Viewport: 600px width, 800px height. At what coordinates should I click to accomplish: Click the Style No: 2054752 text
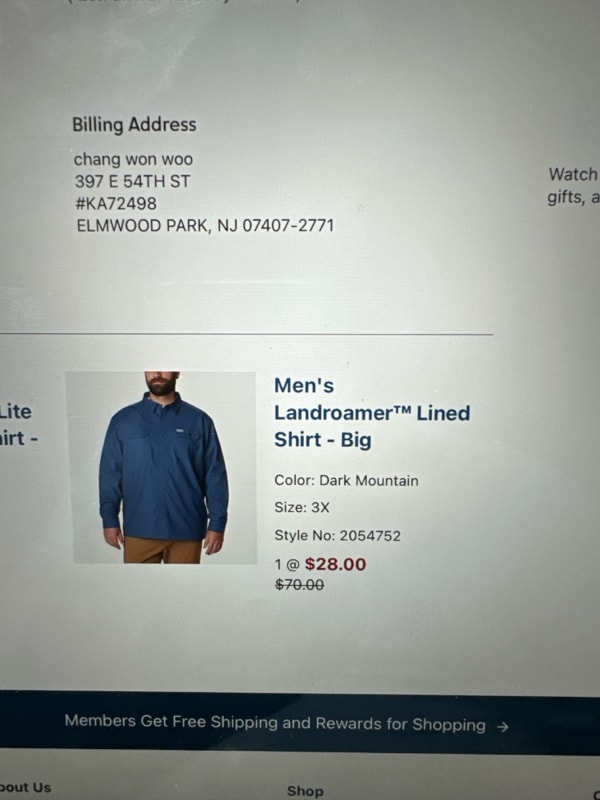pyautogui.click(x=338, y=535)
